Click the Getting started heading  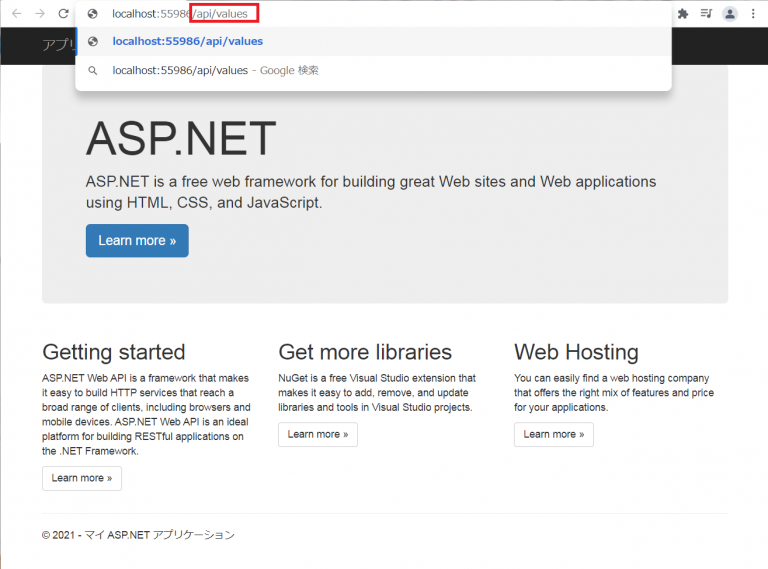click(x=114, y=352)
